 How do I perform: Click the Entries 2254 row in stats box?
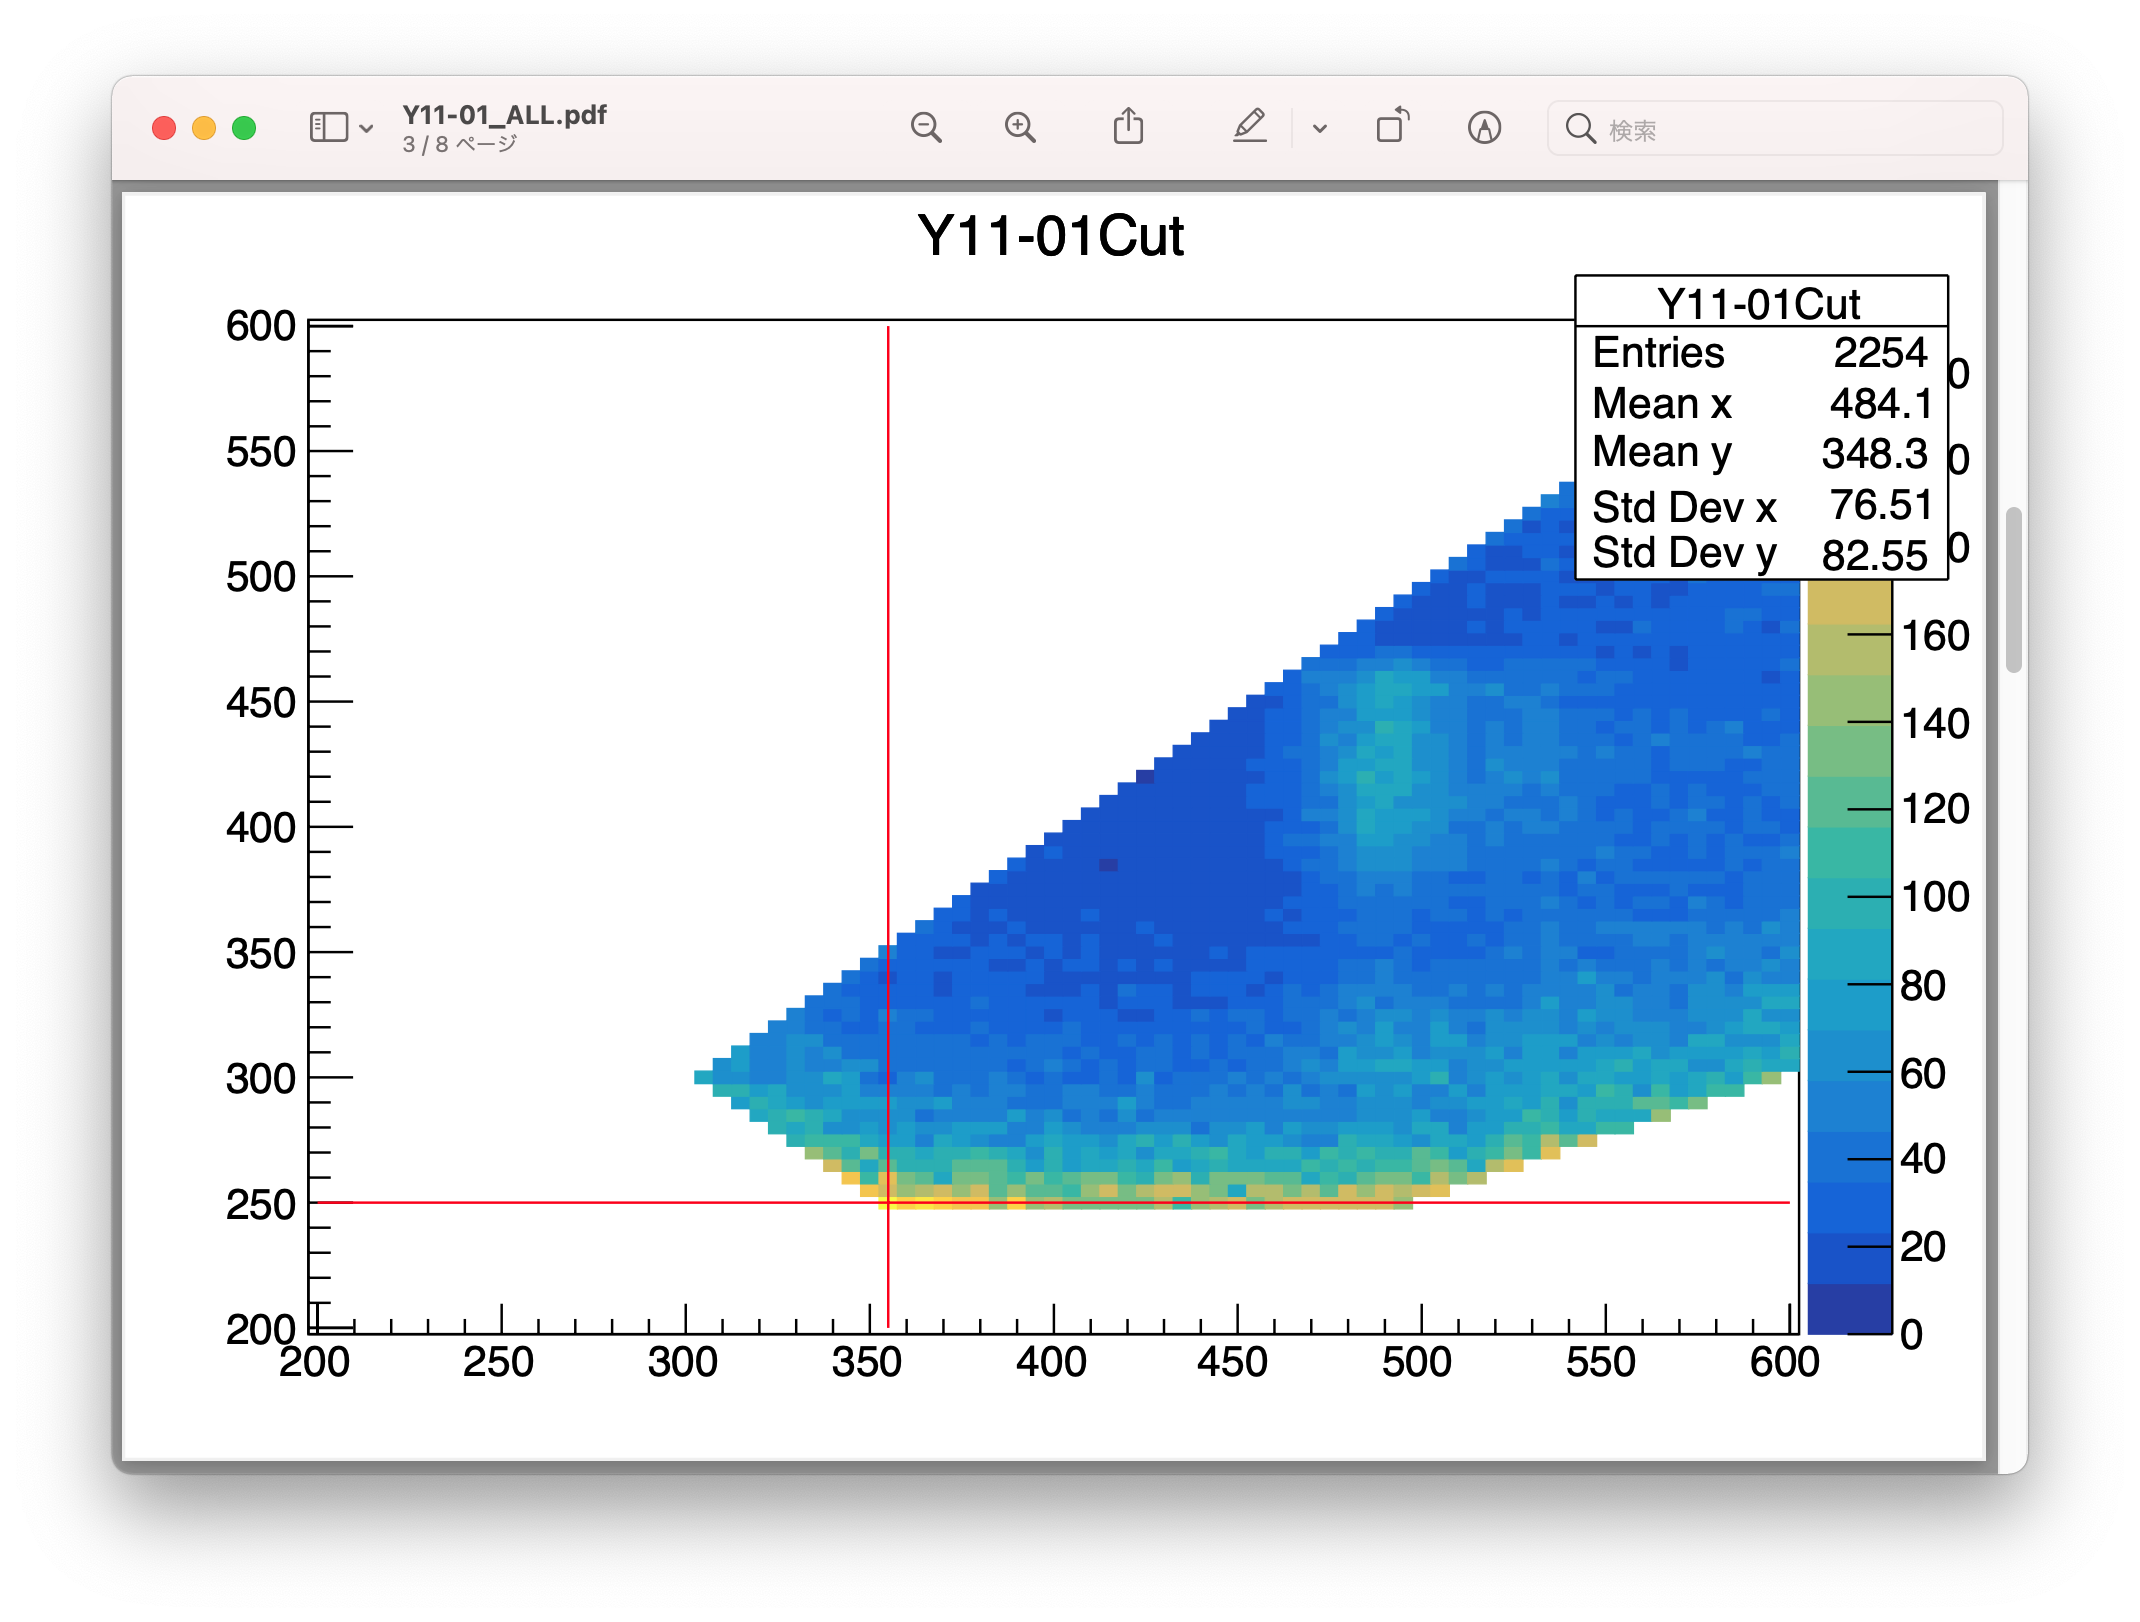(x=1760, y=353)
